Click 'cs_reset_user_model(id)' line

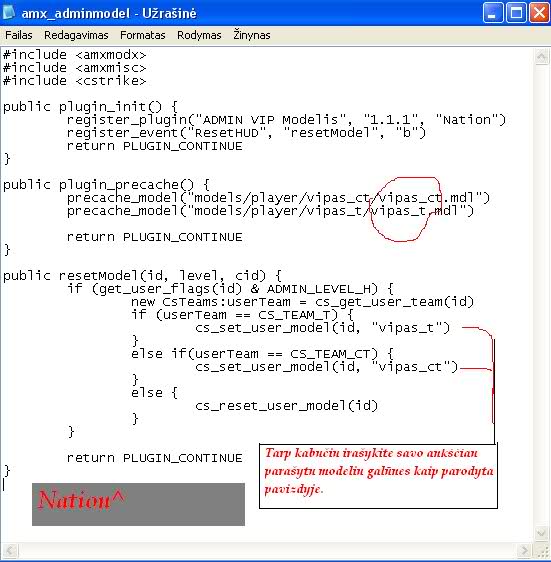[x=286, y=406]
